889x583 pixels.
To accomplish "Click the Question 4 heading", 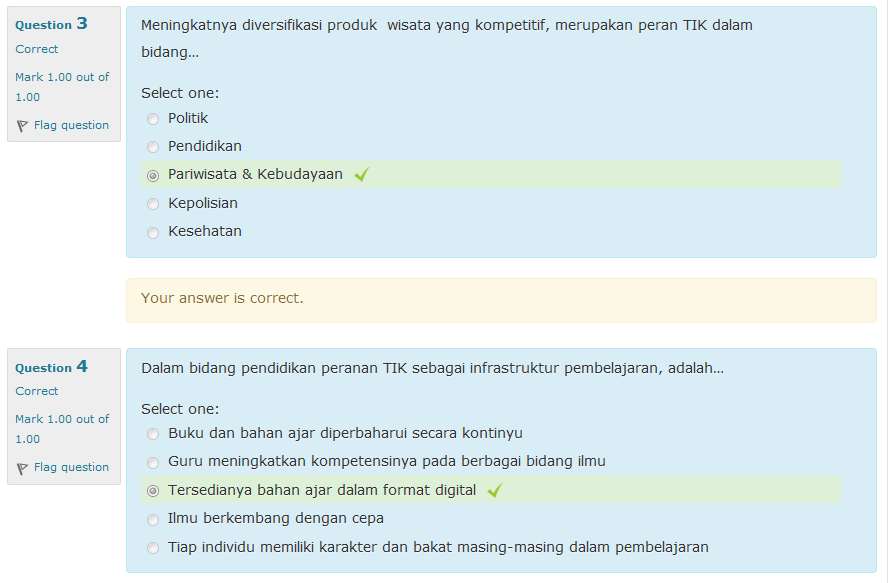I will pyautogui.click(x=52, y=366).
